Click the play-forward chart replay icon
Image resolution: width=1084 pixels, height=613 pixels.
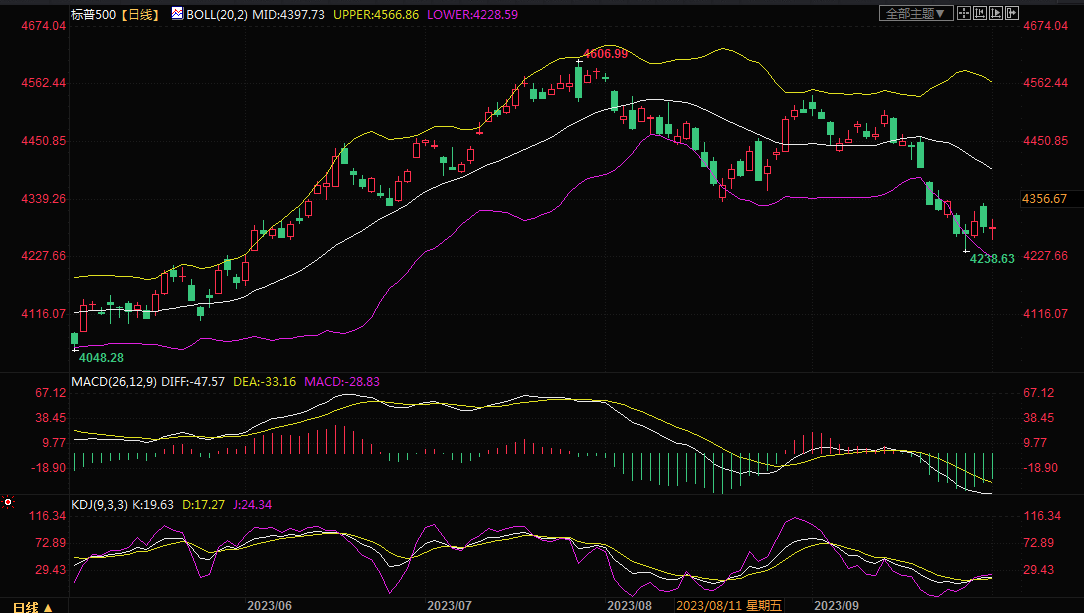point(998,13)
